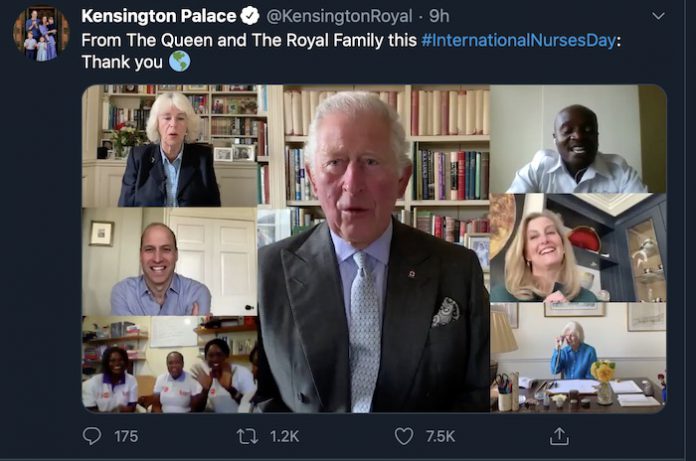Open the @KensingtonRoyal handle link
696x461 pixels.
pos(339,16)
